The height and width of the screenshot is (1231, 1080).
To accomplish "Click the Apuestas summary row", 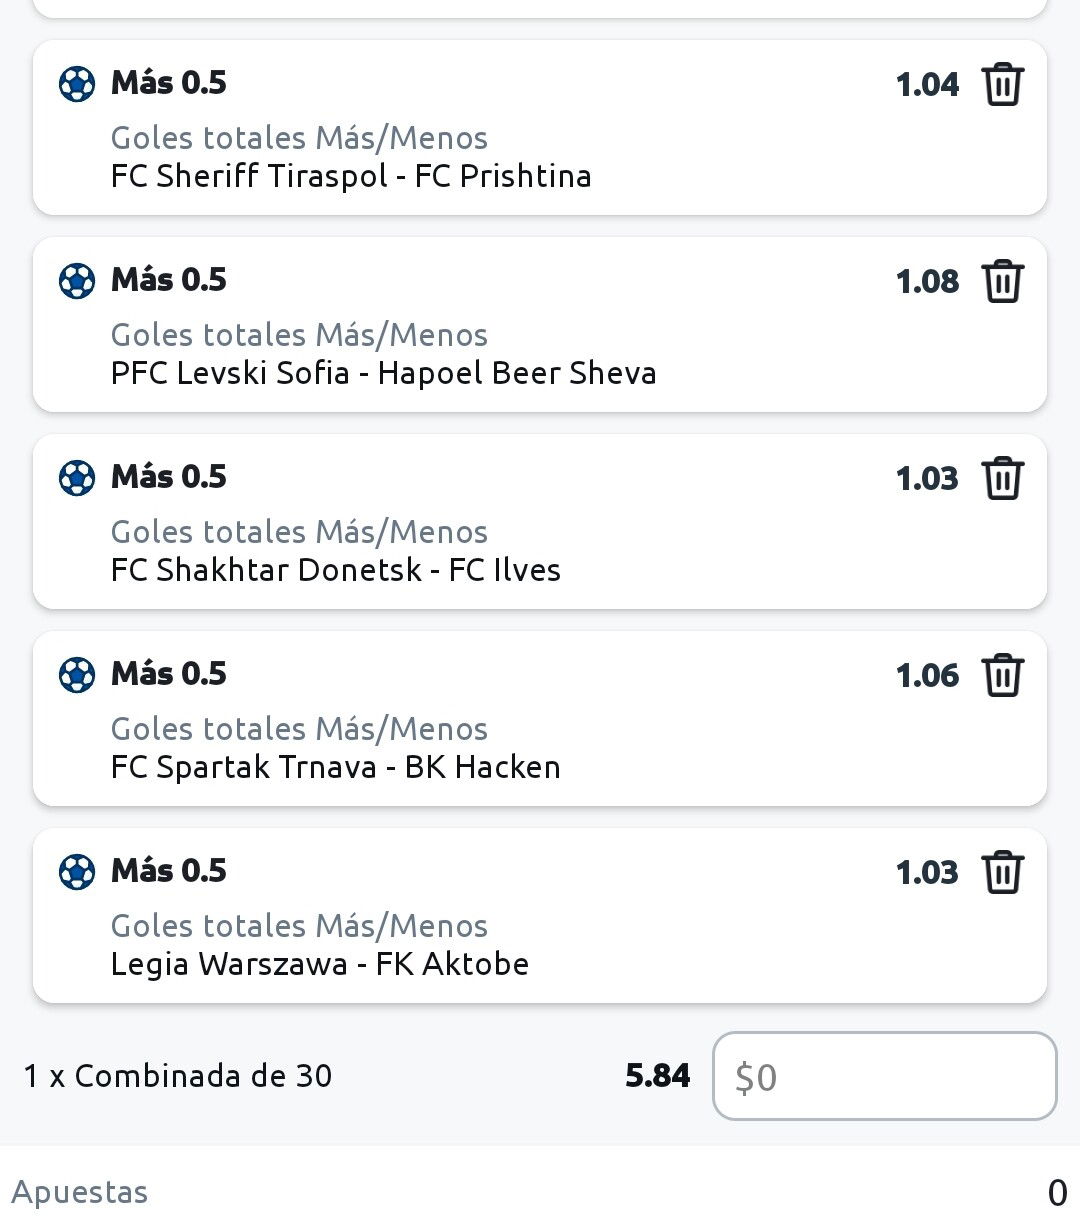I will point(540,1192).
